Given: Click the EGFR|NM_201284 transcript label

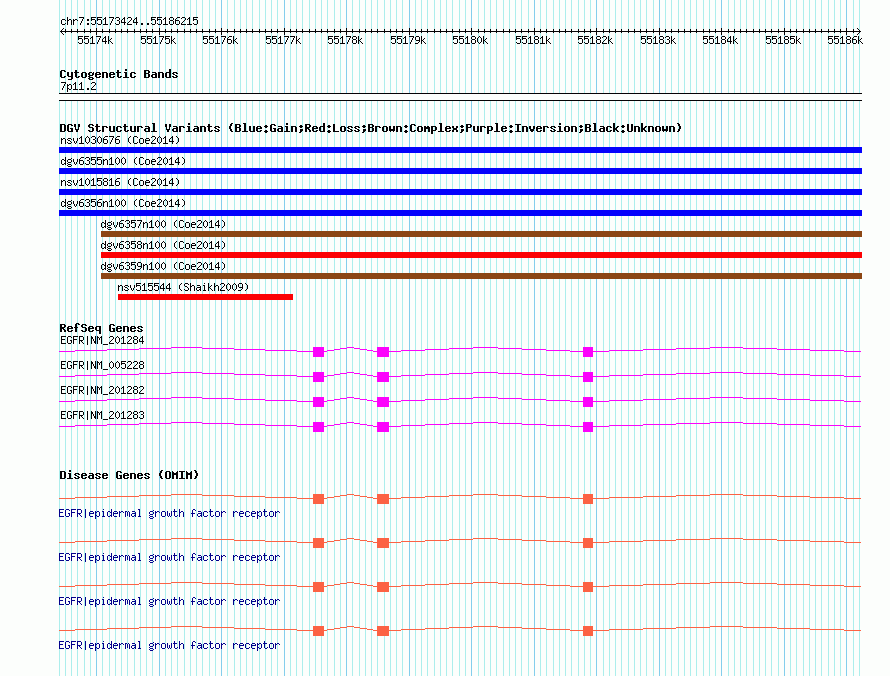Looking at the screenshot, I should [102, 341].
